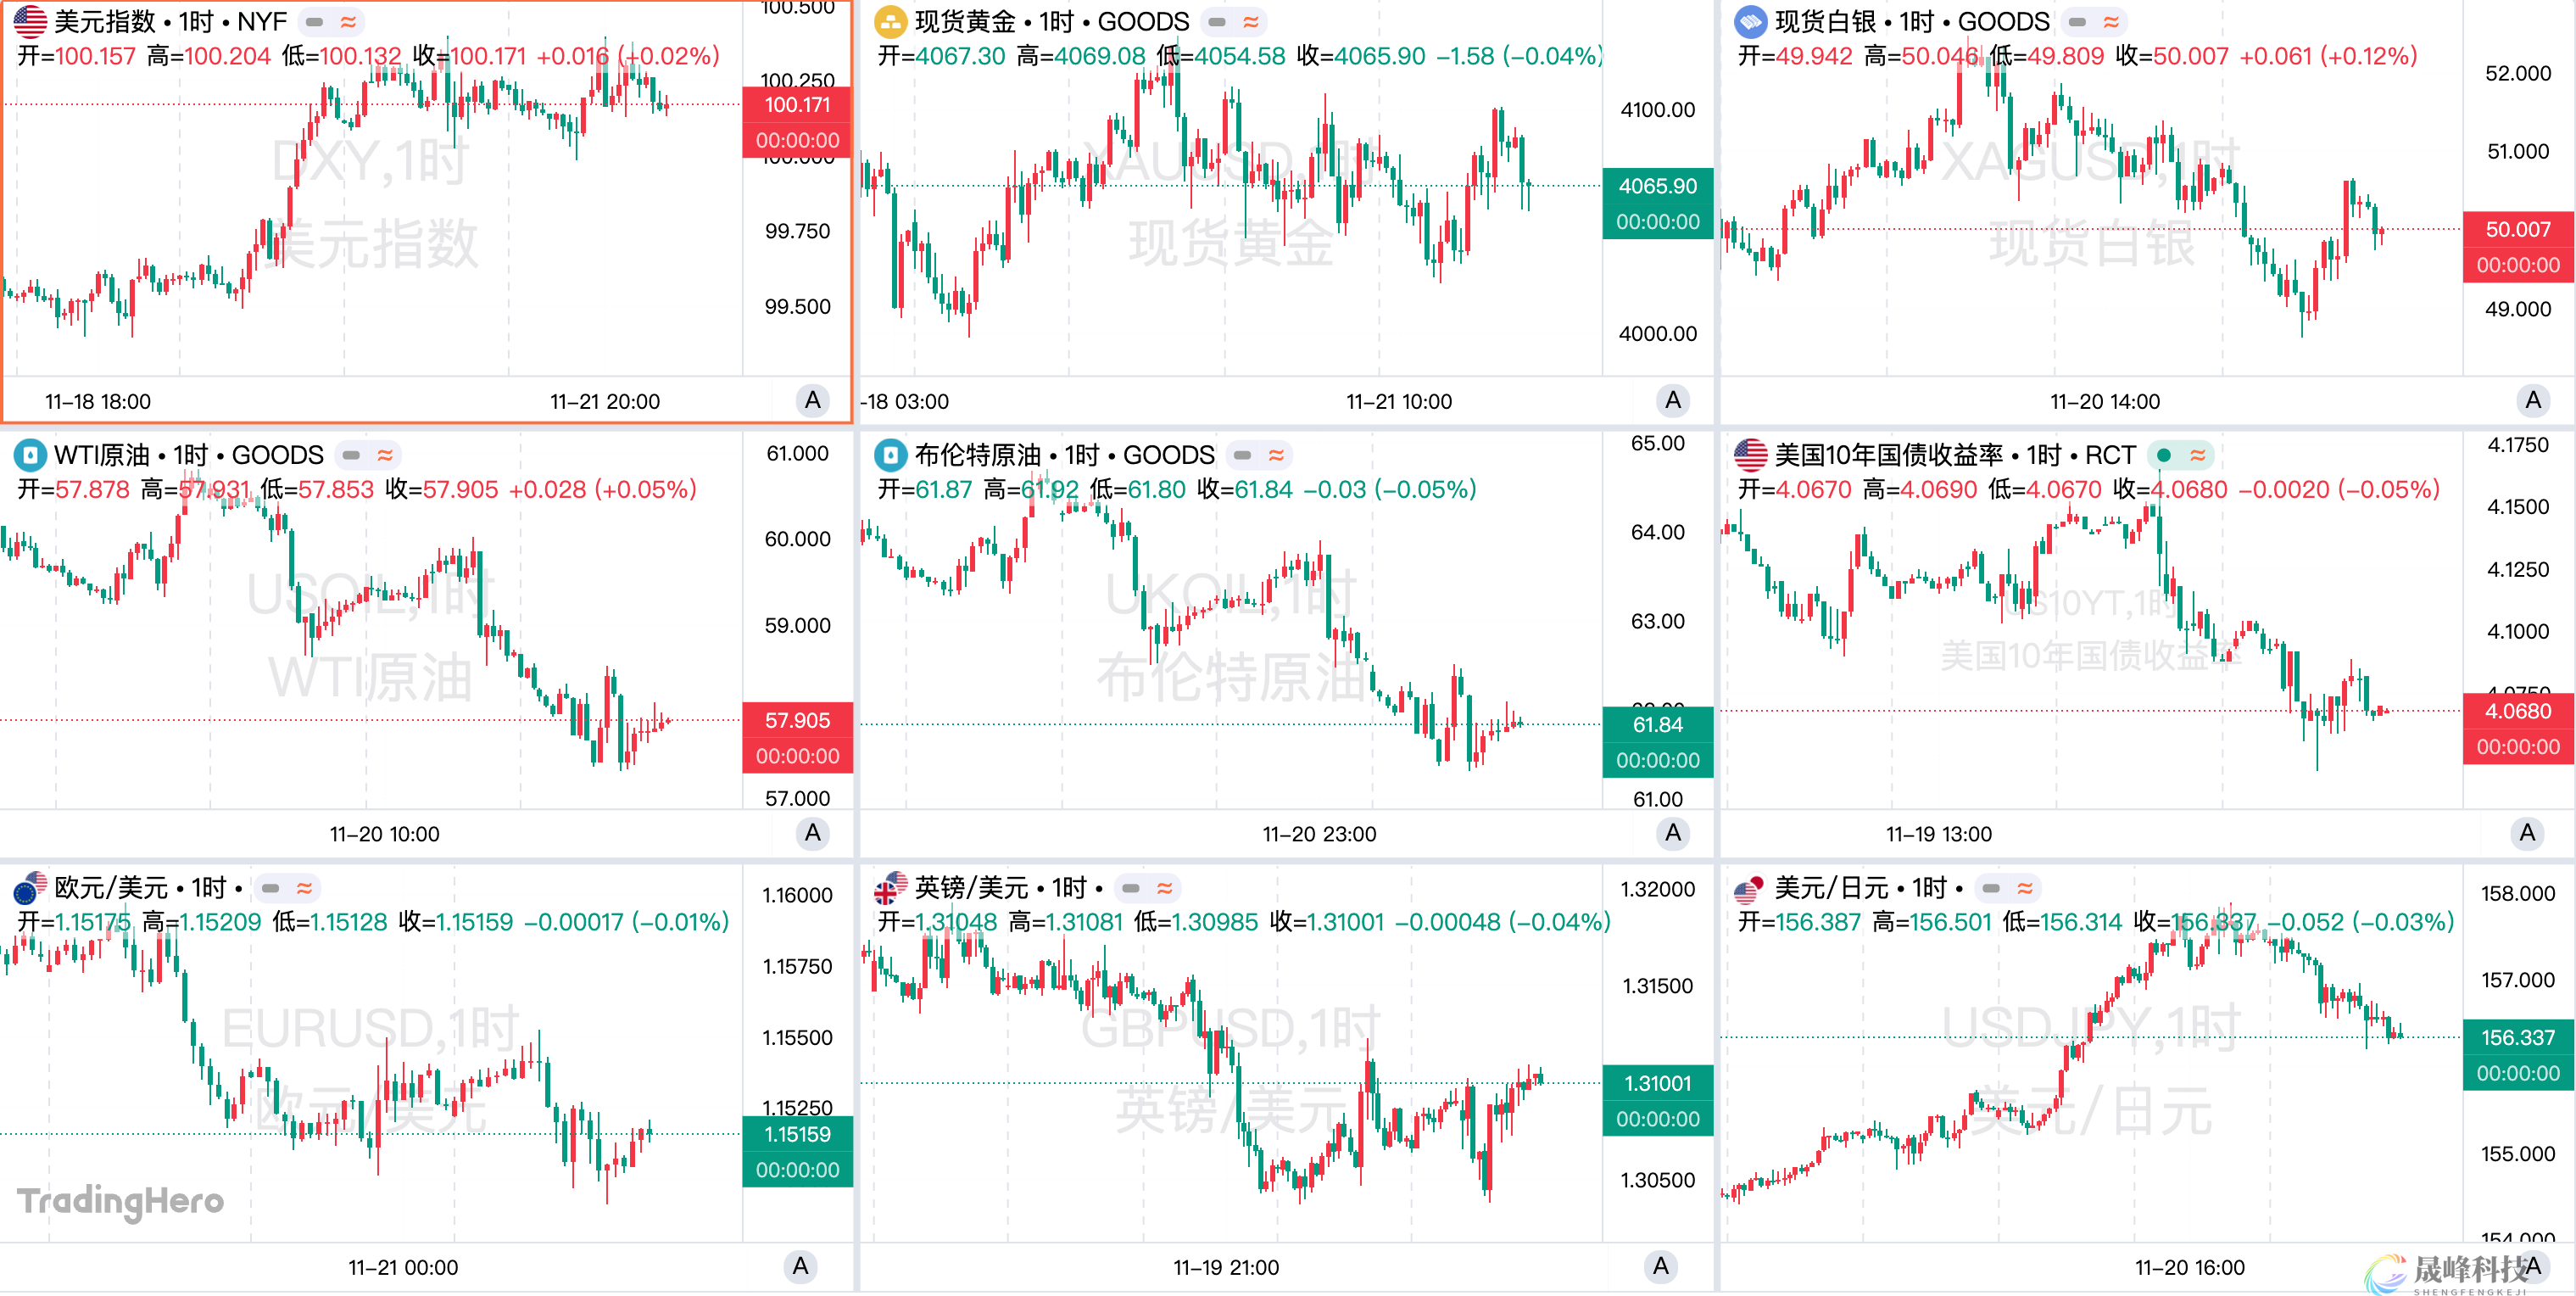The image size is (2576, 1296).
Task: Click the green status dot on 美国10年国债收益率
Action: [x=2164, y=456]
